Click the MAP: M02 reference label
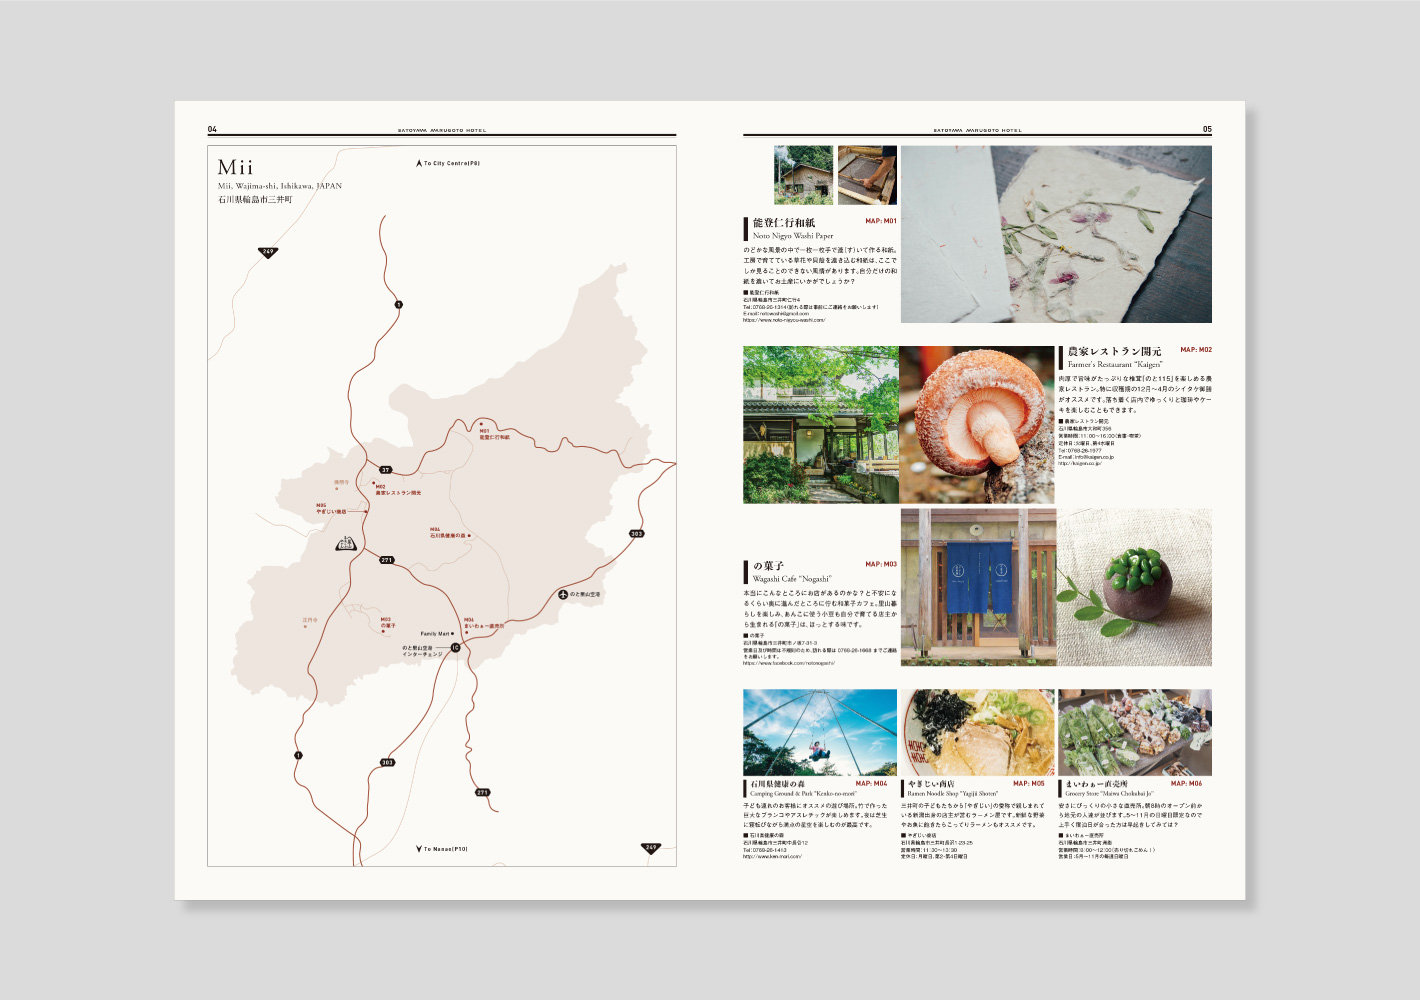The image size is (1420, 1000). point(1195,350)
